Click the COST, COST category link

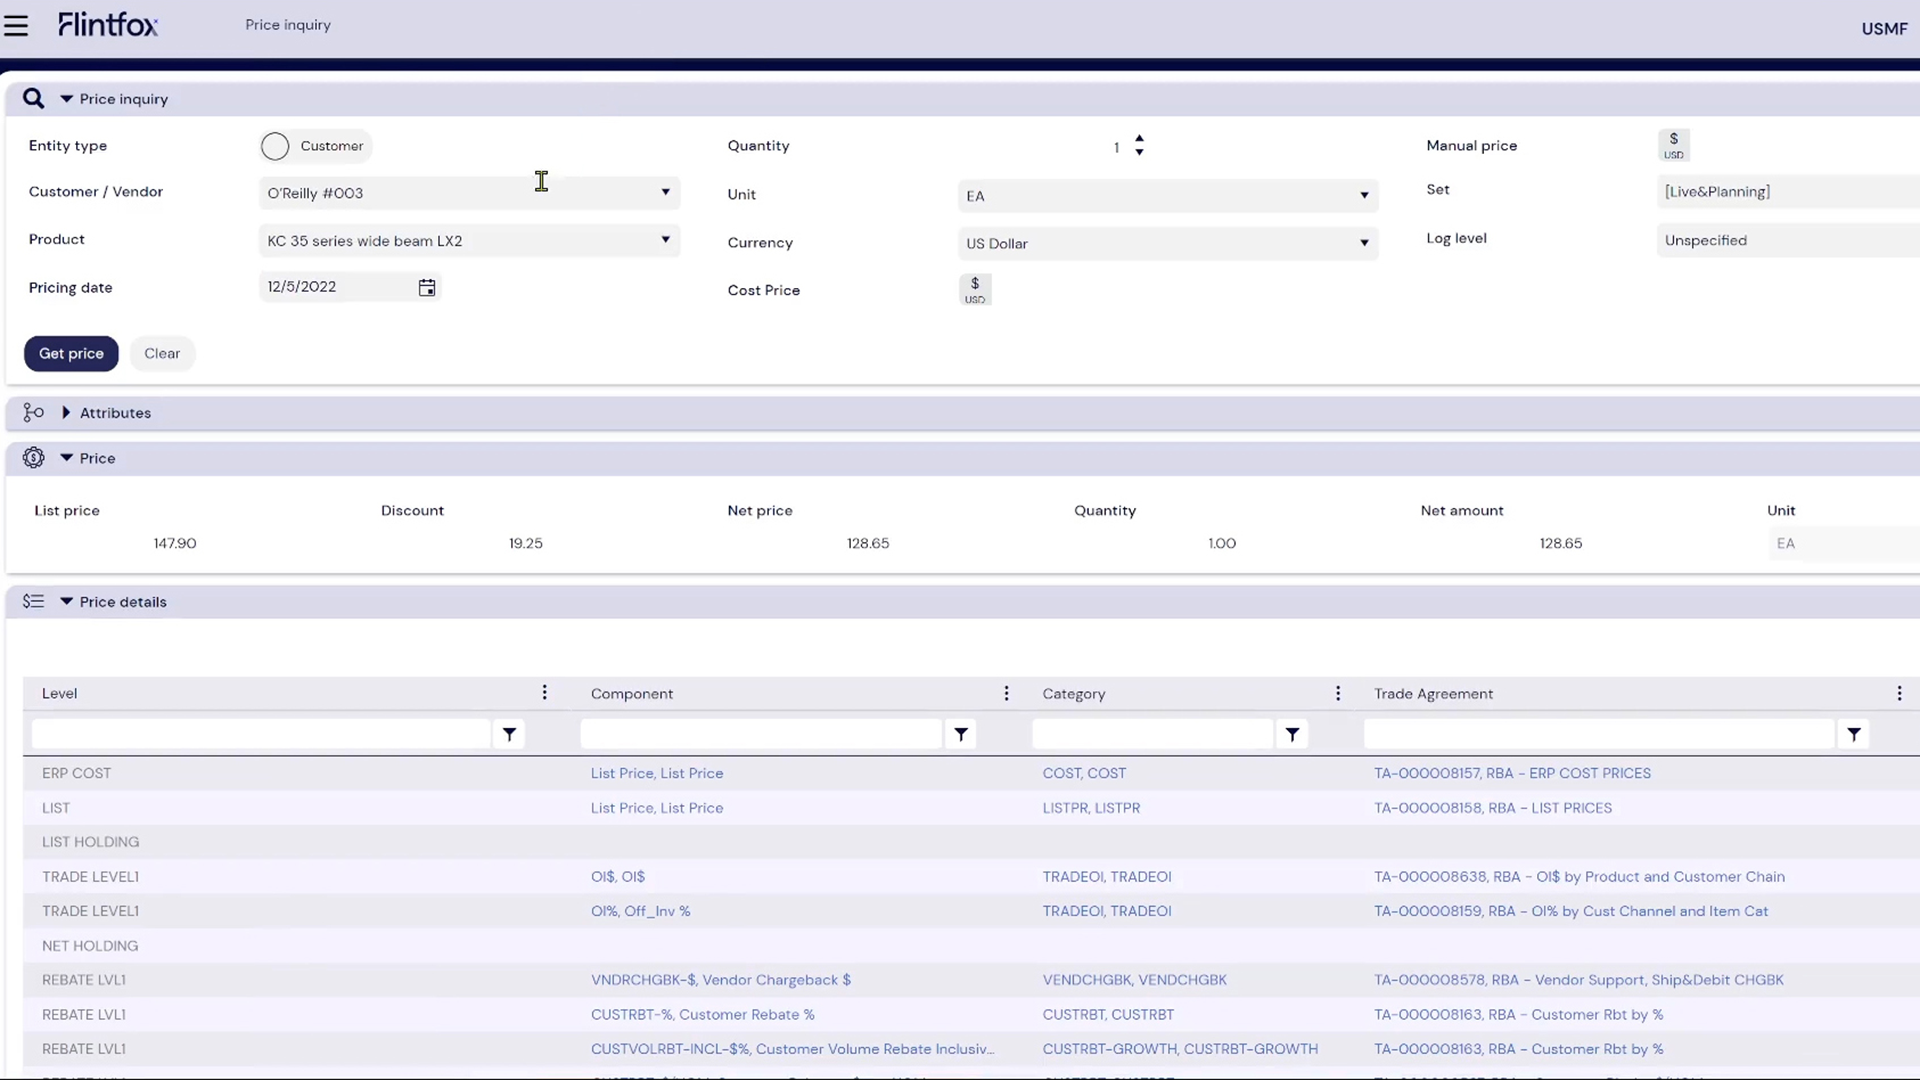[x=1084, y=773]
